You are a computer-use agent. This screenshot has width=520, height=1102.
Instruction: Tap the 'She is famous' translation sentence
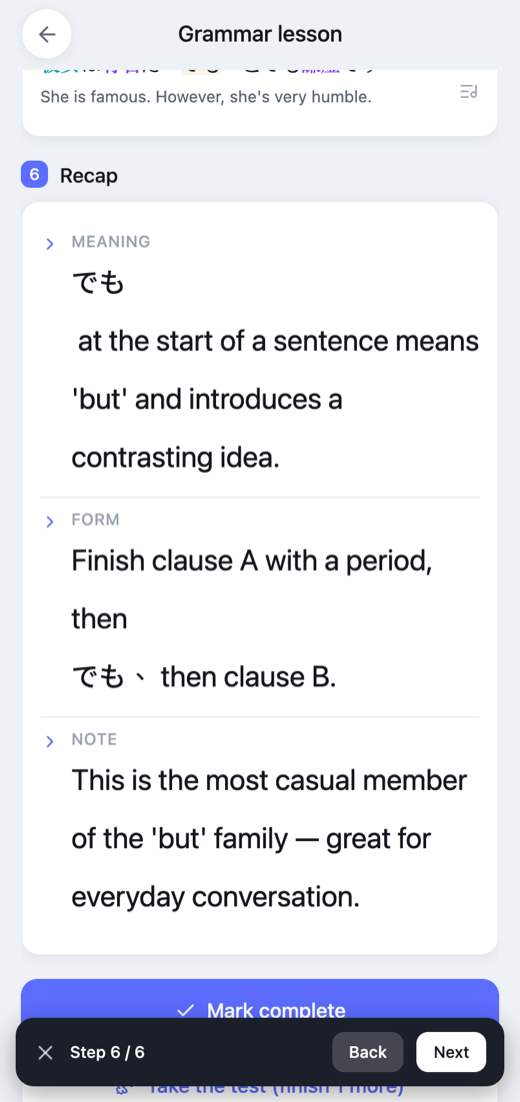pyautogui.click(x=206, y=96)
